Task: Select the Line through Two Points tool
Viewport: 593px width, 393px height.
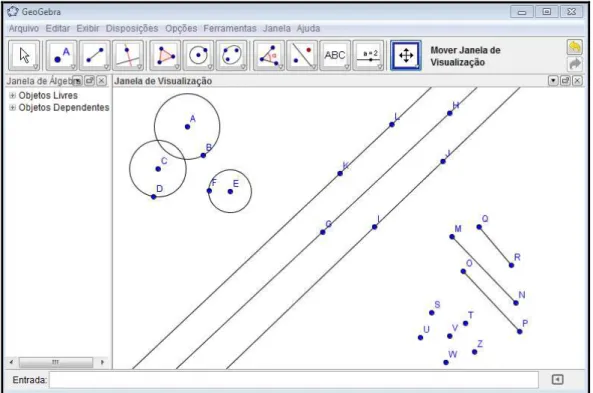Action: tap(95, 56)
